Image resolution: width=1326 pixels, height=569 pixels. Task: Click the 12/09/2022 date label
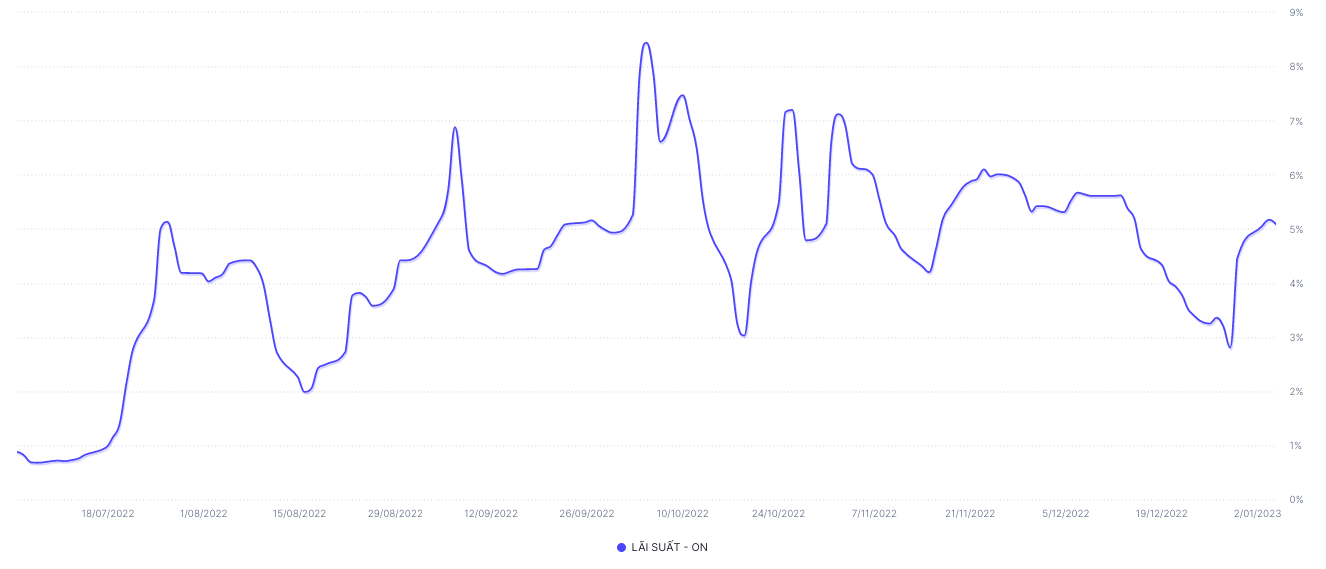(491, 514)
